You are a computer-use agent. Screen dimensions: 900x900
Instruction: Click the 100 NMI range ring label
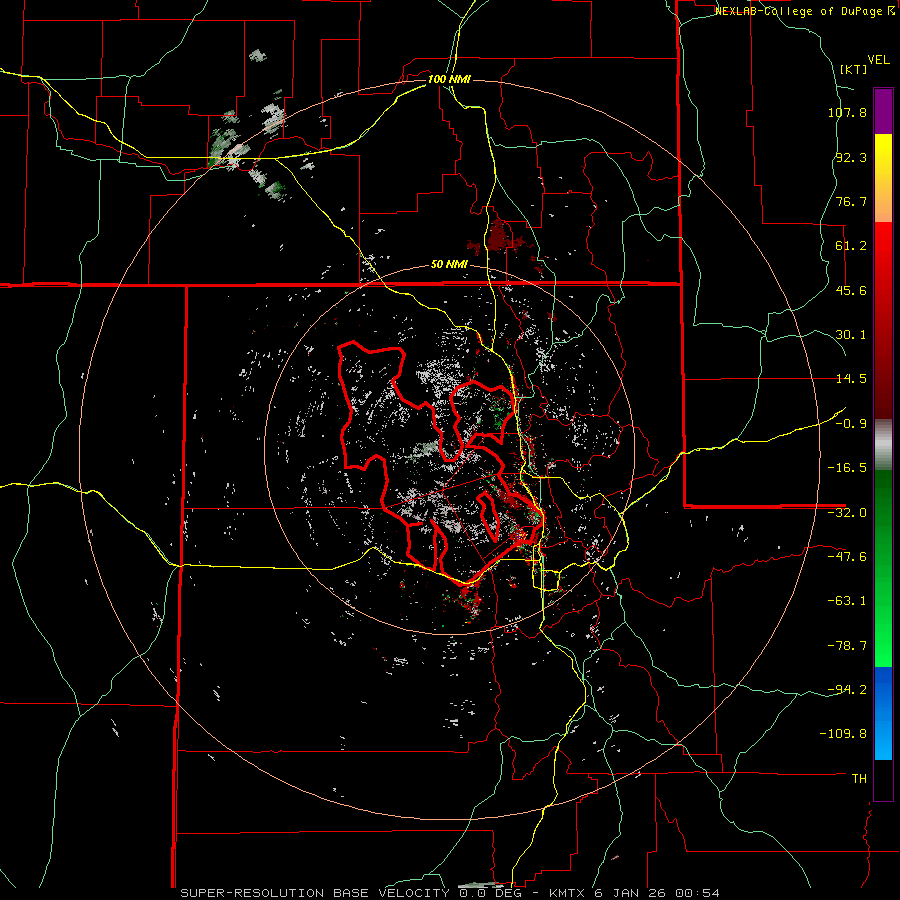[449, 79]
